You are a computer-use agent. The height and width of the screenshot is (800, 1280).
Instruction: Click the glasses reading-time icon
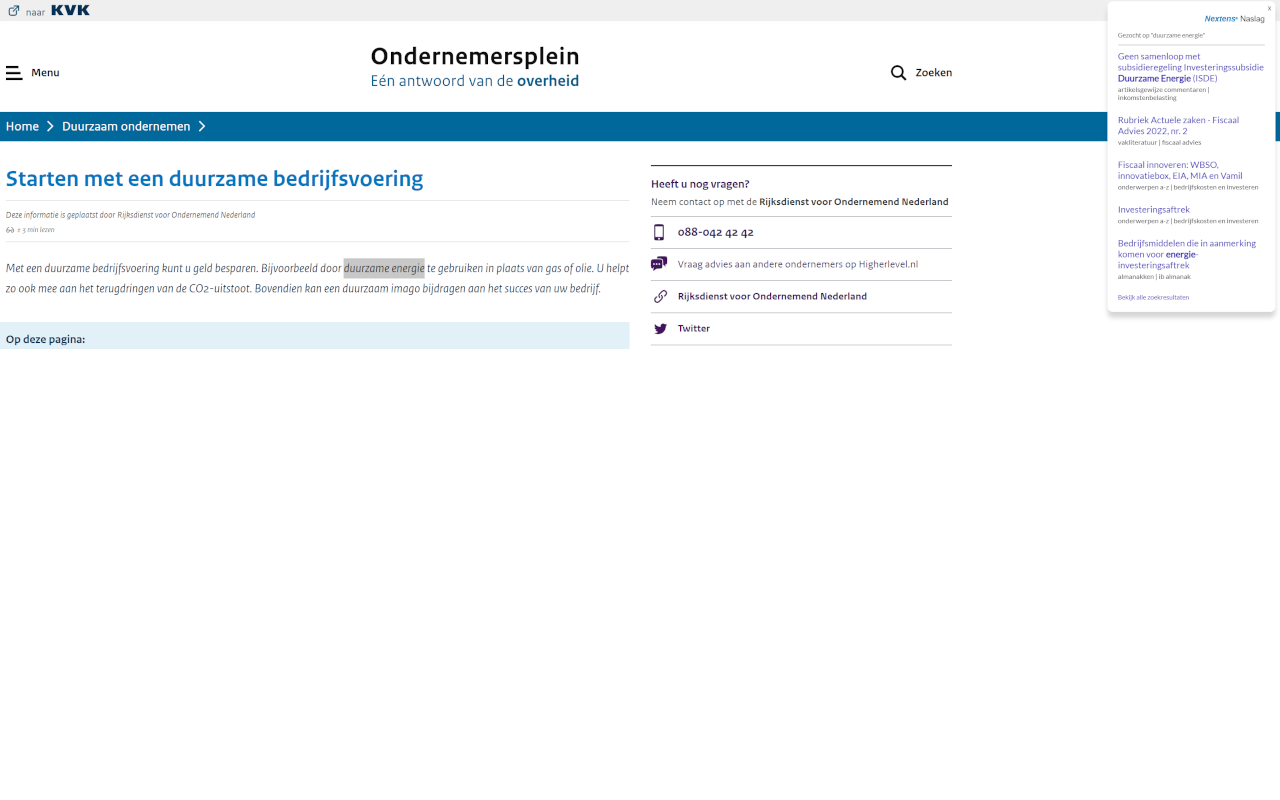pos(10,230)
